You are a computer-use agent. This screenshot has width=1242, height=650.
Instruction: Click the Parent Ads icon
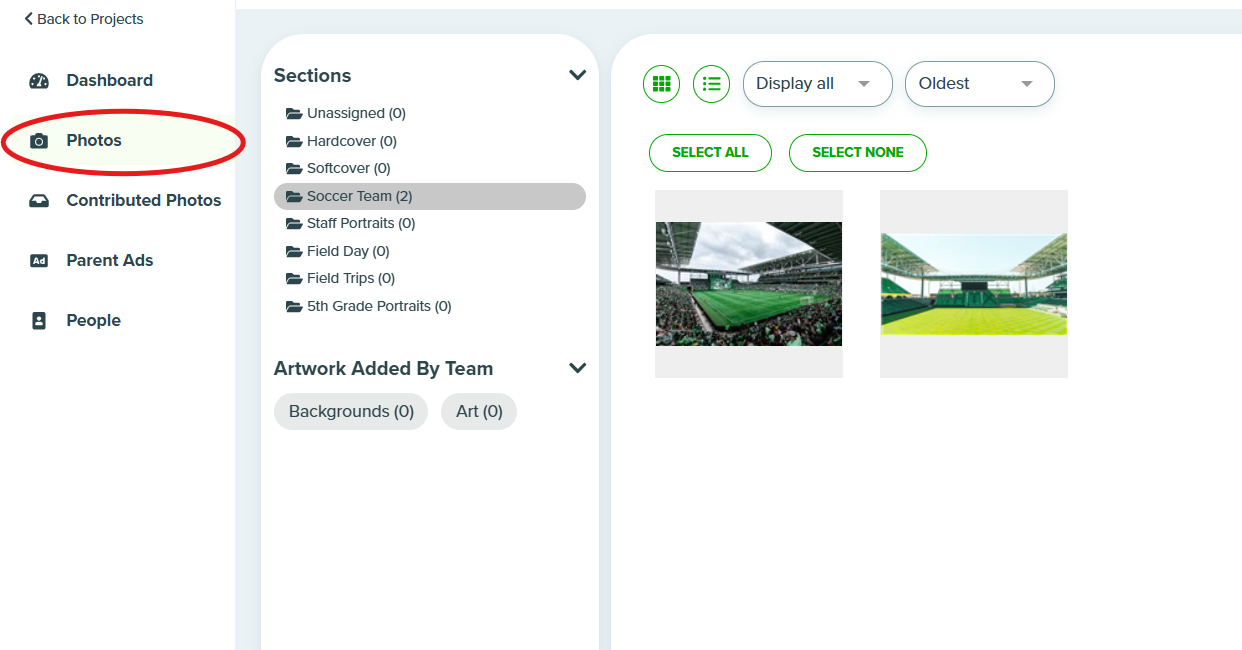point(39,261)
